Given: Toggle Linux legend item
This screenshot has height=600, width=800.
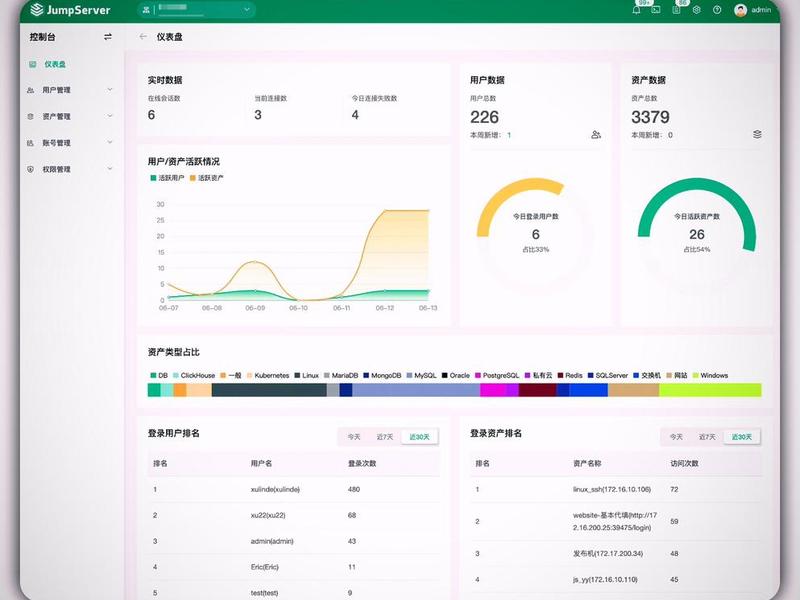Looking at the screenshot, I should pyautogui.click(x=307, y=376).
